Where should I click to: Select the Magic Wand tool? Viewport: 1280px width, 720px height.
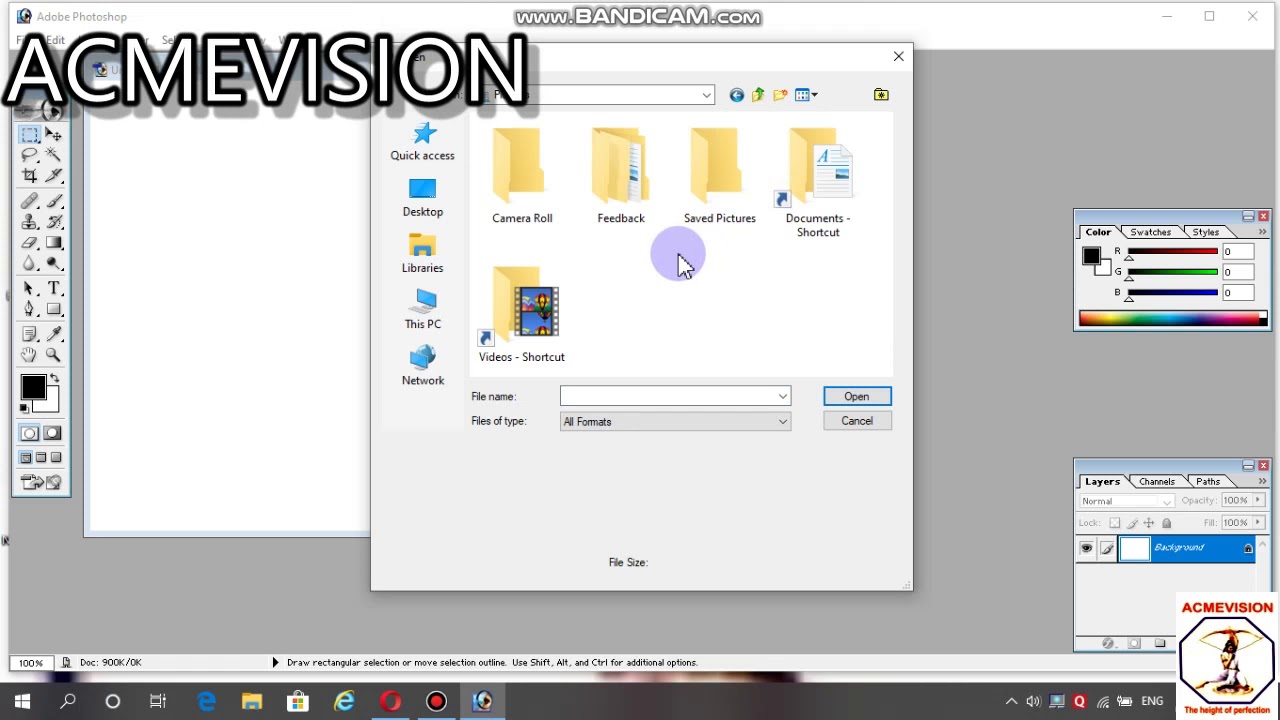click(53, 155)
